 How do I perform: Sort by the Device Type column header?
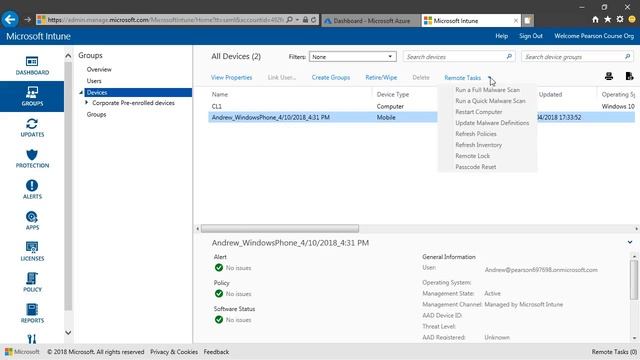393,94
